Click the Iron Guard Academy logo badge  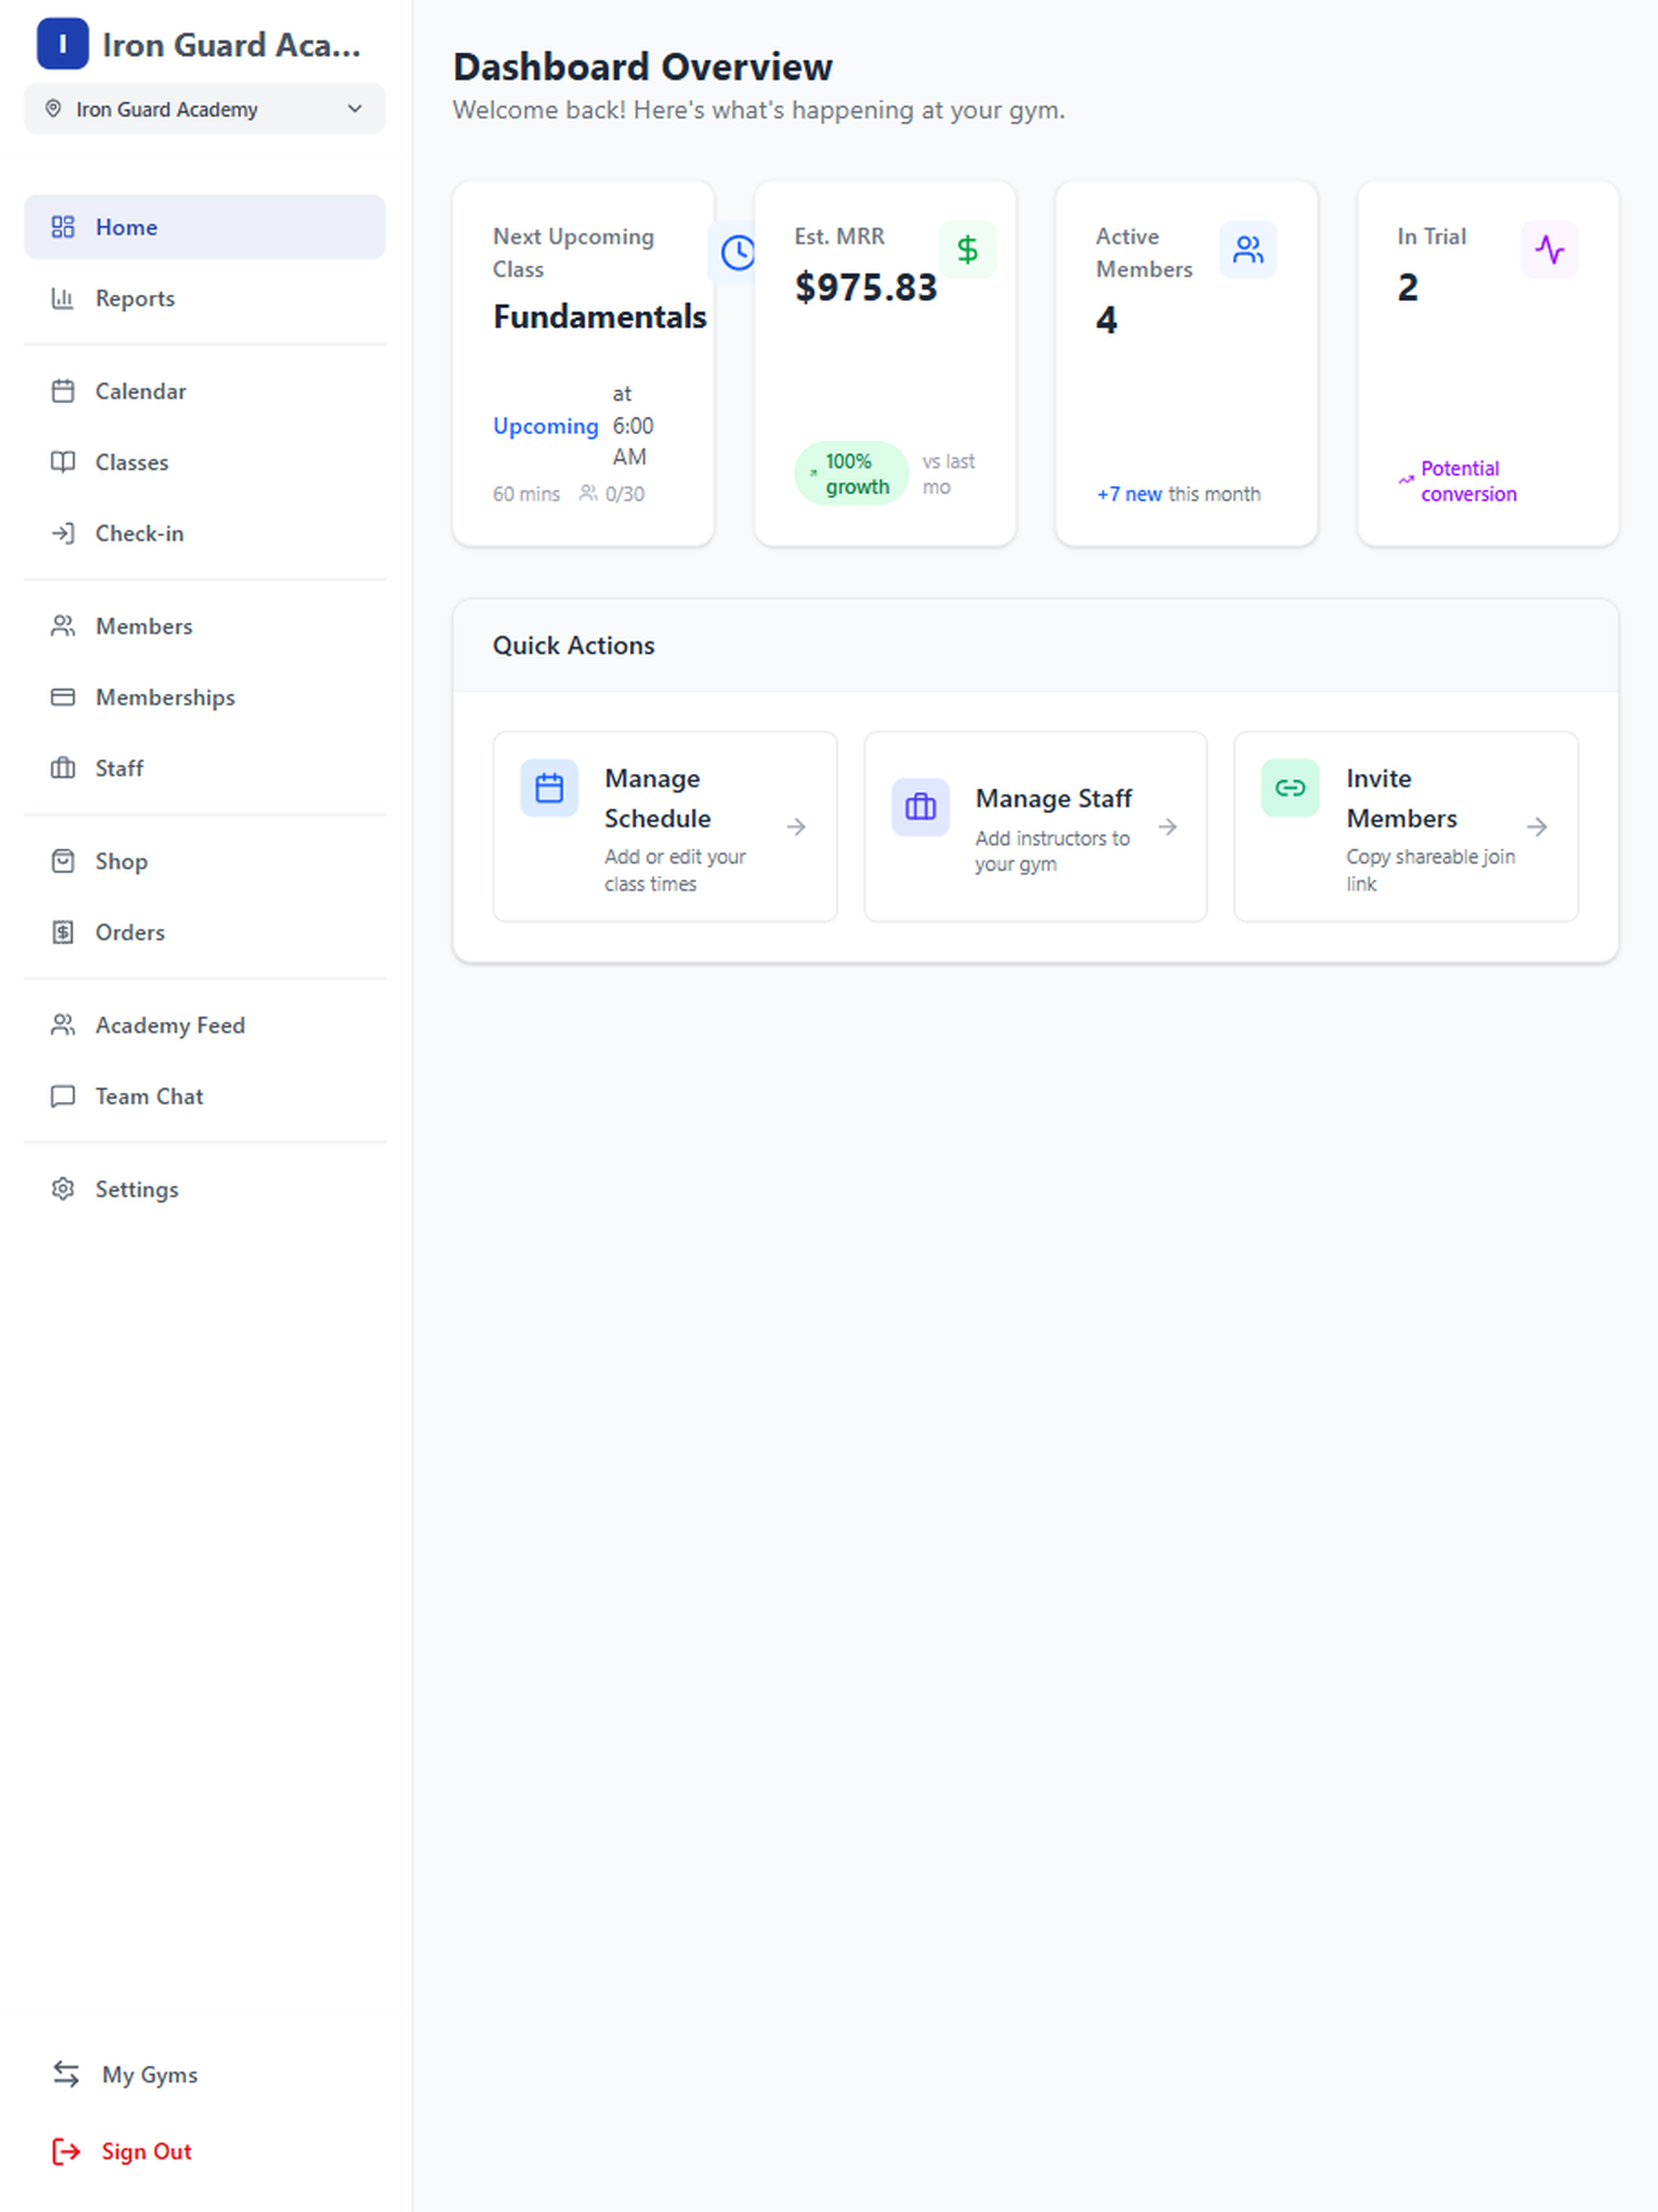[62, 44]
